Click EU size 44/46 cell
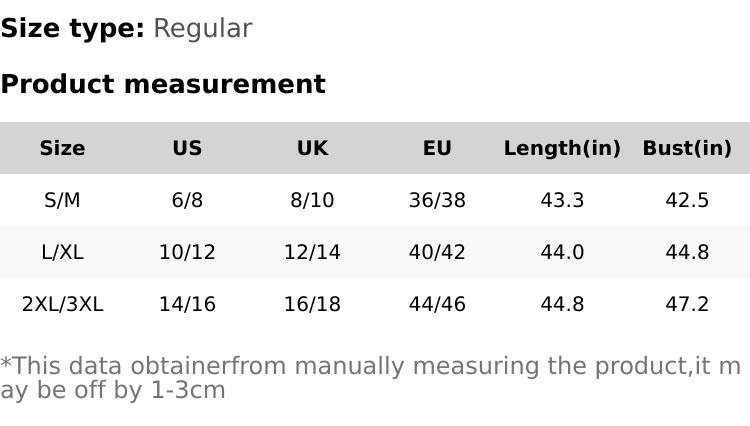 [437, 304]
